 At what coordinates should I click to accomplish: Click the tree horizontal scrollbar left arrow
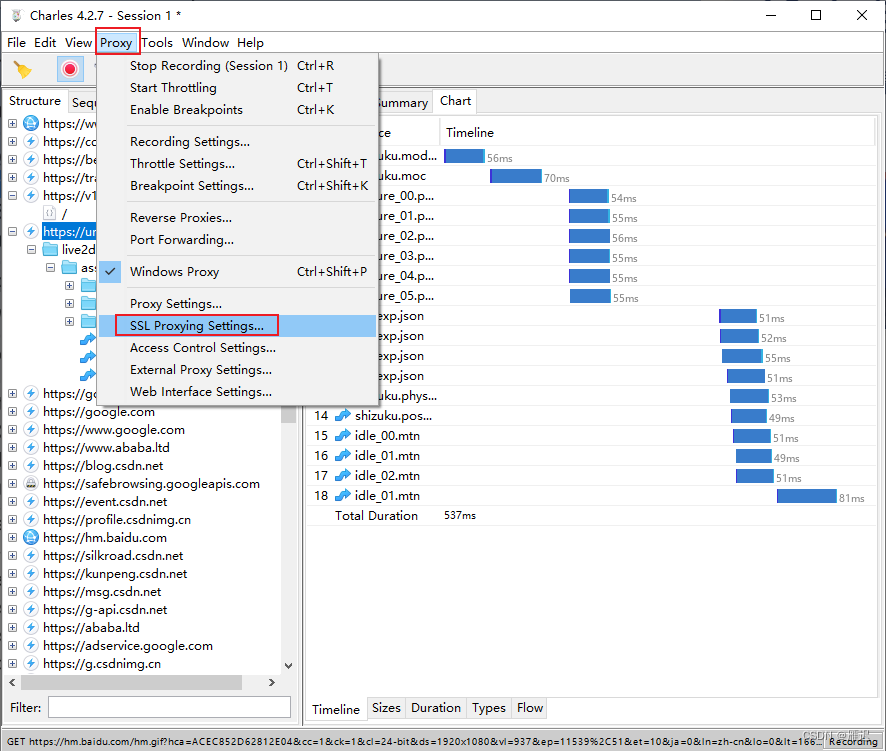(x=12, y=683)
